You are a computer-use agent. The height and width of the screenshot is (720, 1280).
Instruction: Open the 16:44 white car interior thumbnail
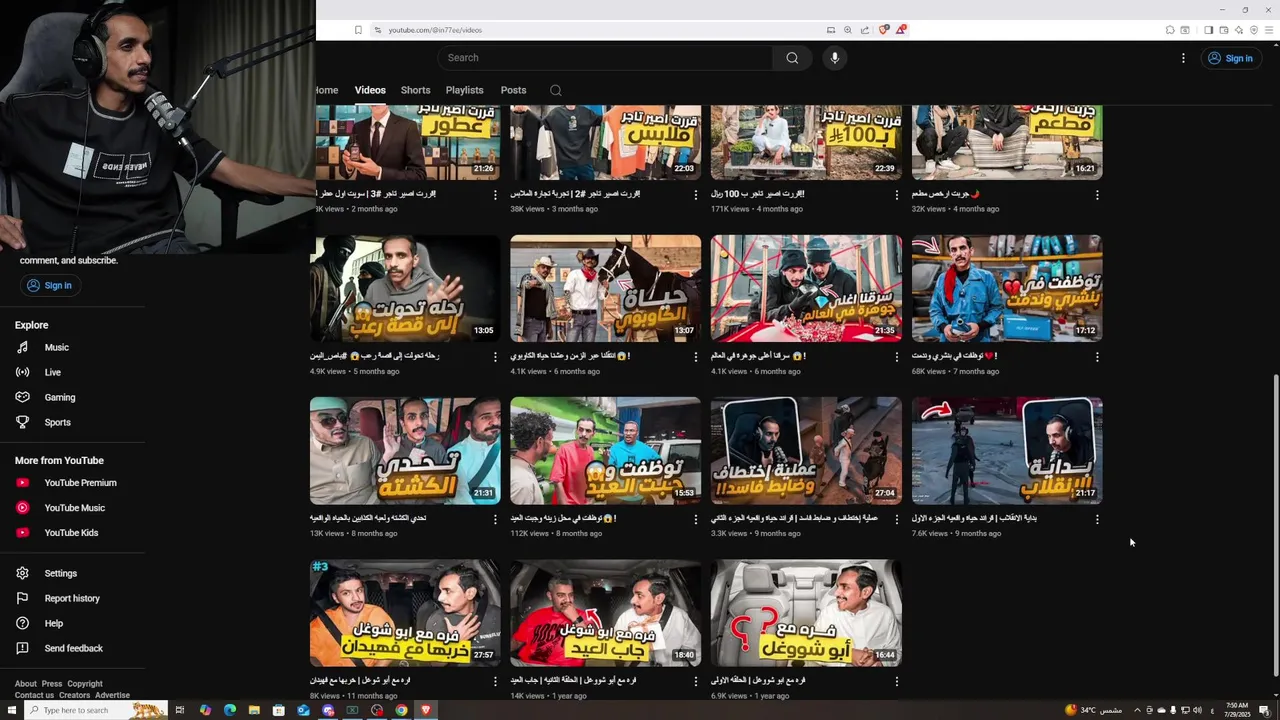[806, 613]
